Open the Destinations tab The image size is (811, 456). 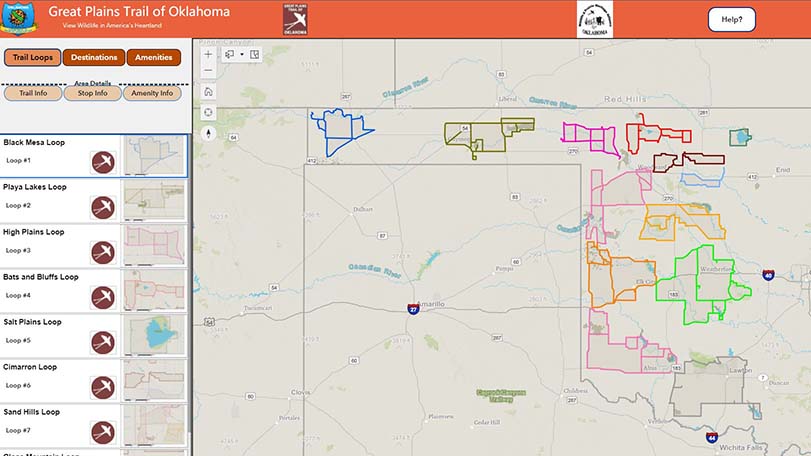94,57
